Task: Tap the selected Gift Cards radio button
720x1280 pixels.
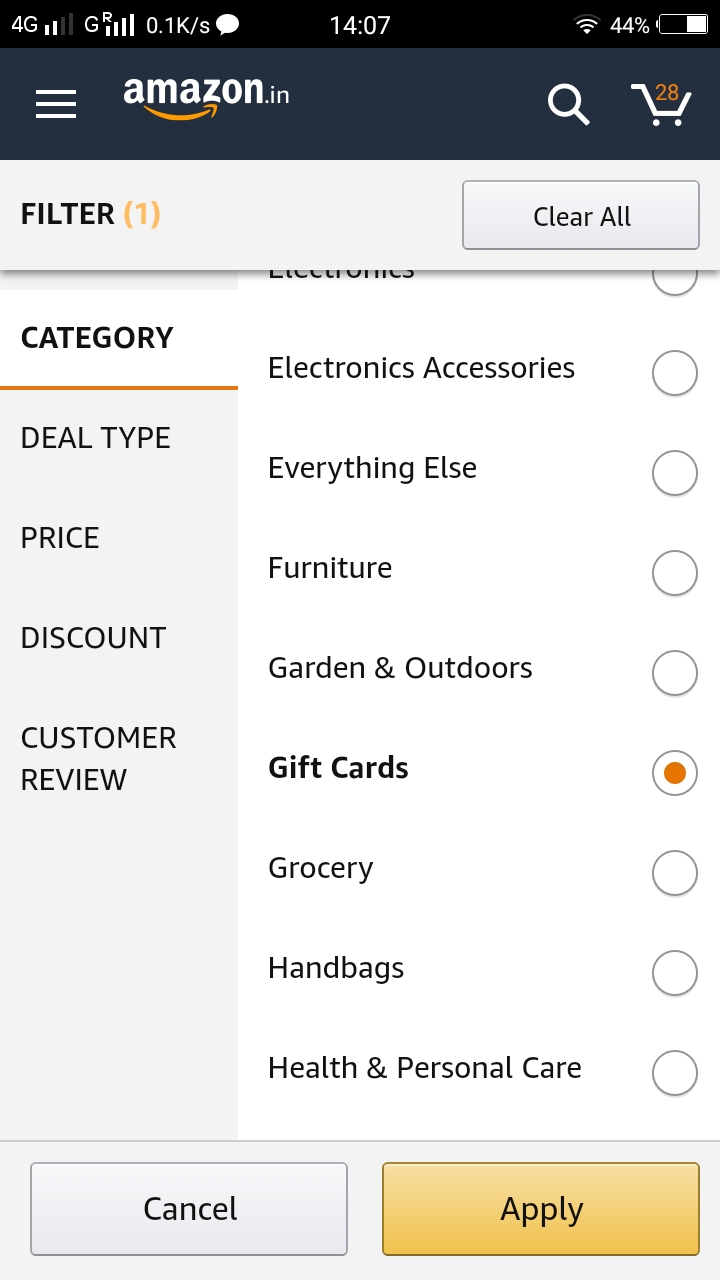Action: click(674, 773)
